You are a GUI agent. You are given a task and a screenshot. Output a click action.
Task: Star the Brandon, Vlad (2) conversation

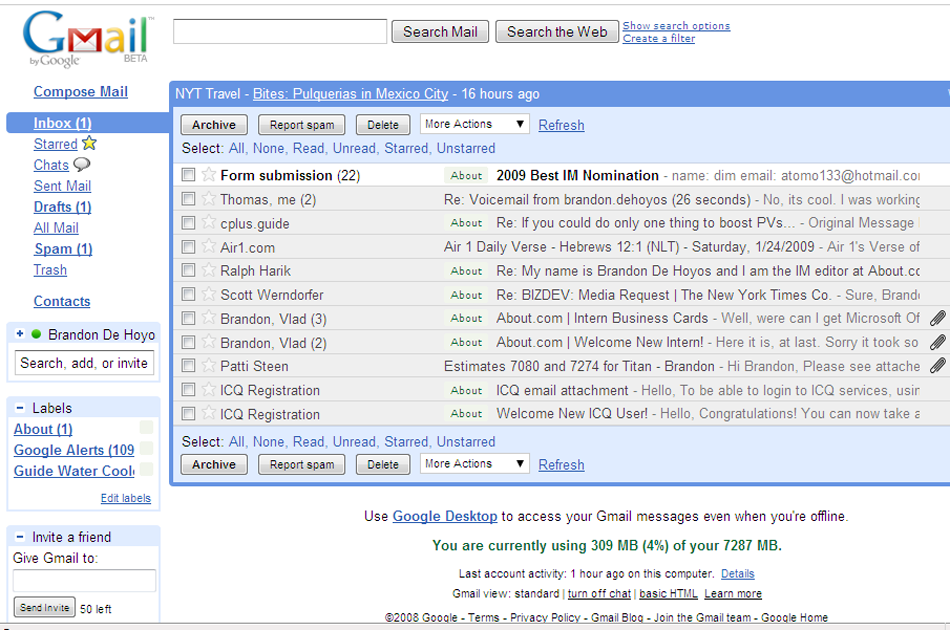click(x=208, y=342)
